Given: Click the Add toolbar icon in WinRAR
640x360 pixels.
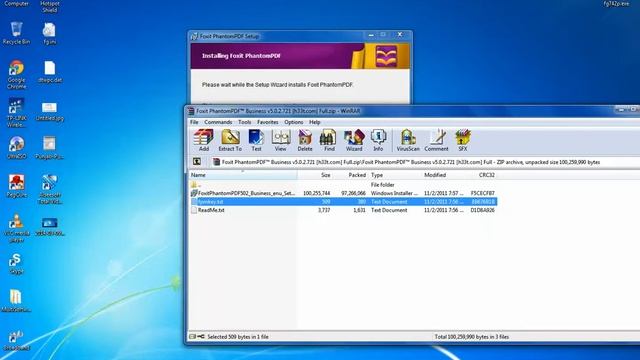Looking at the screenshot, I should pyautogui.click(x=204, y=140).
